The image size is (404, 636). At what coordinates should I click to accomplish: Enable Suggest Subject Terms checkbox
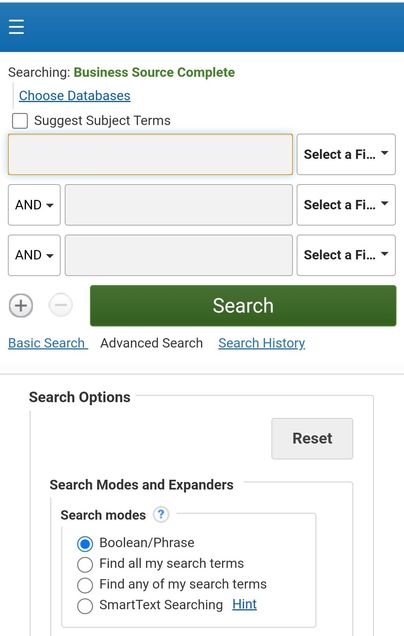click(x=20, y=120)
